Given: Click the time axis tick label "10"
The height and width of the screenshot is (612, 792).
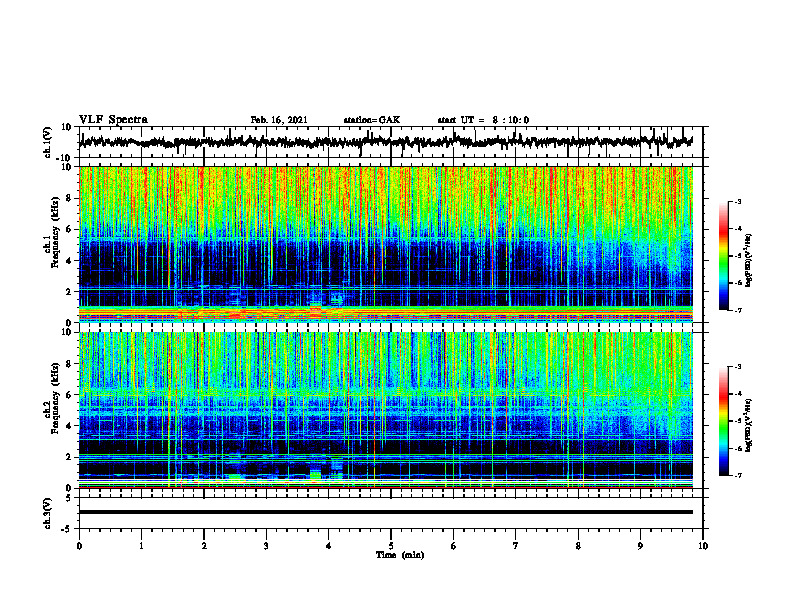Looking at the screenshot, I should (703, 546).
